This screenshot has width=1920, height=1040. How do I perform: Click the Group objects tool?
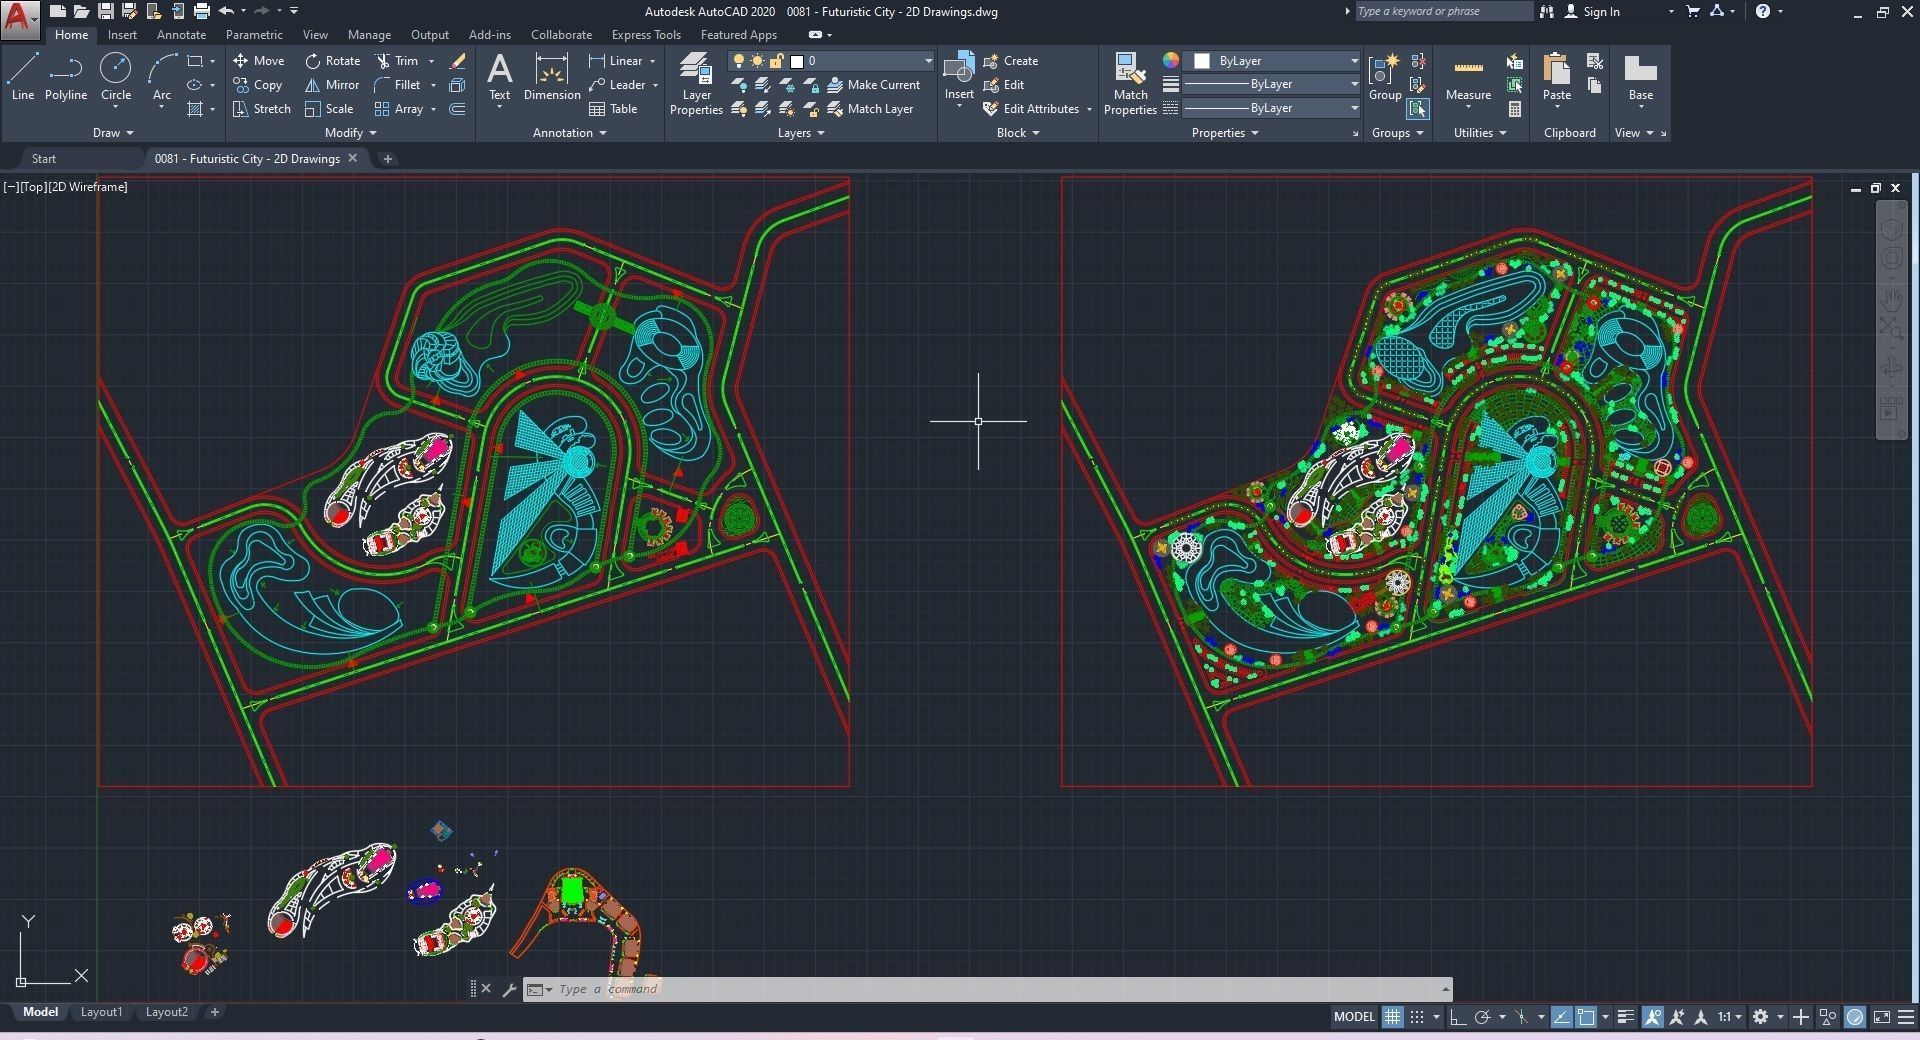pos(1385,77)
